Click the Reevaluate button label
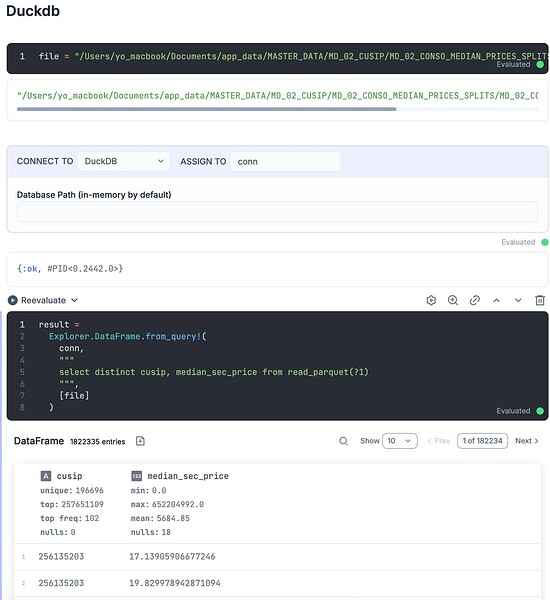 [43, 300]
